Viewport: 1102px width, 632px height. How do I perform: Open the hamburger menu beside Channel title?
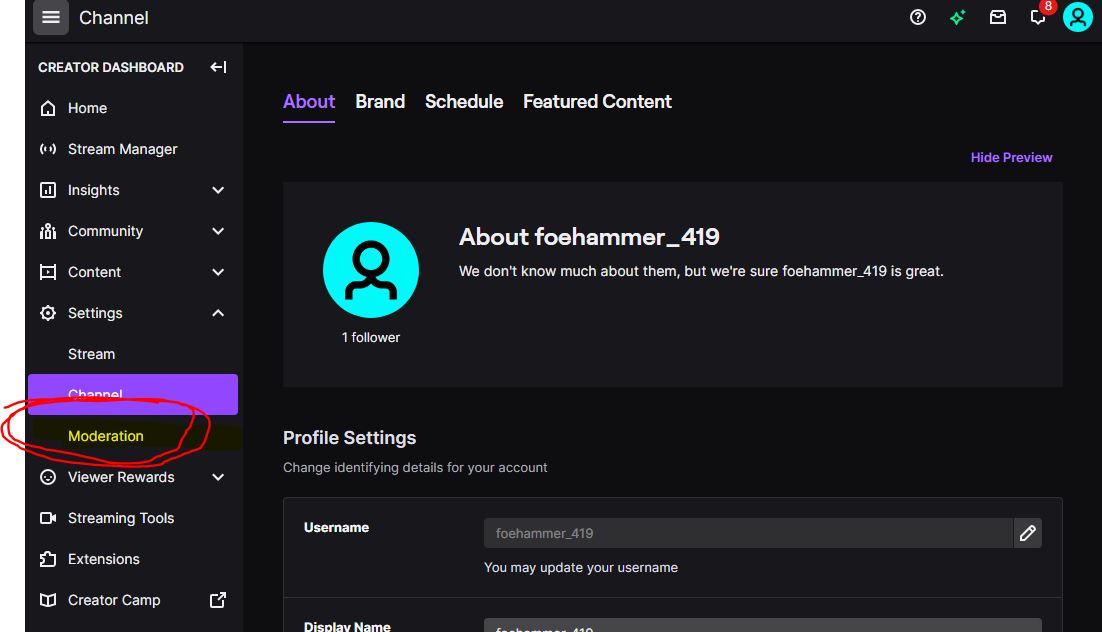coord(48,17)
